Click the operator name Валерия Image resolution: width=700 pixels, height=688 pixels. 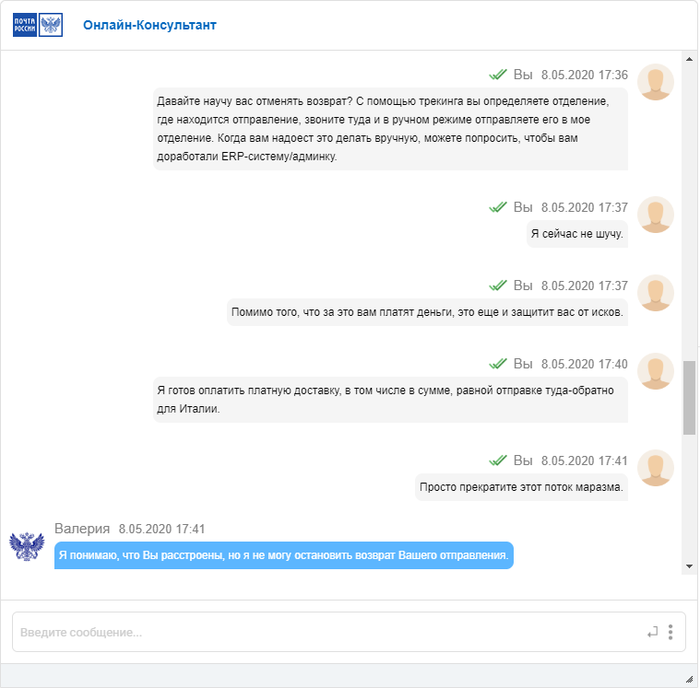pyautogui.click(x=82, y=529)
